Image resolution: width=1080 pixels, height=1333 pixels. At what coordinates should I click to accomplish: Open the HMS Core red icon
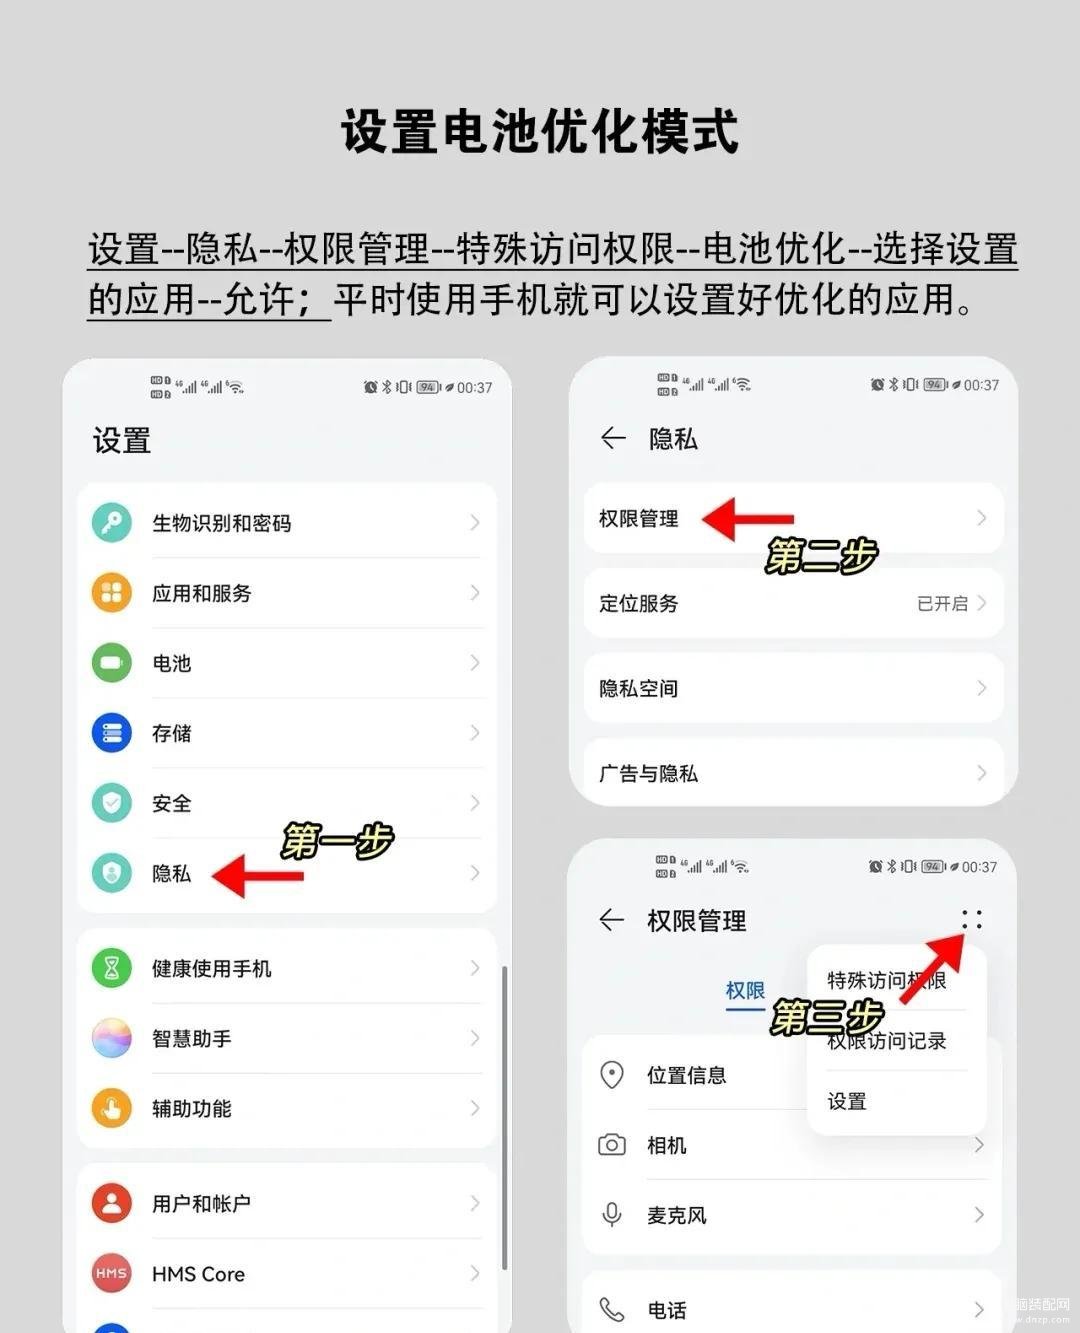click(x=112, y=1273)
